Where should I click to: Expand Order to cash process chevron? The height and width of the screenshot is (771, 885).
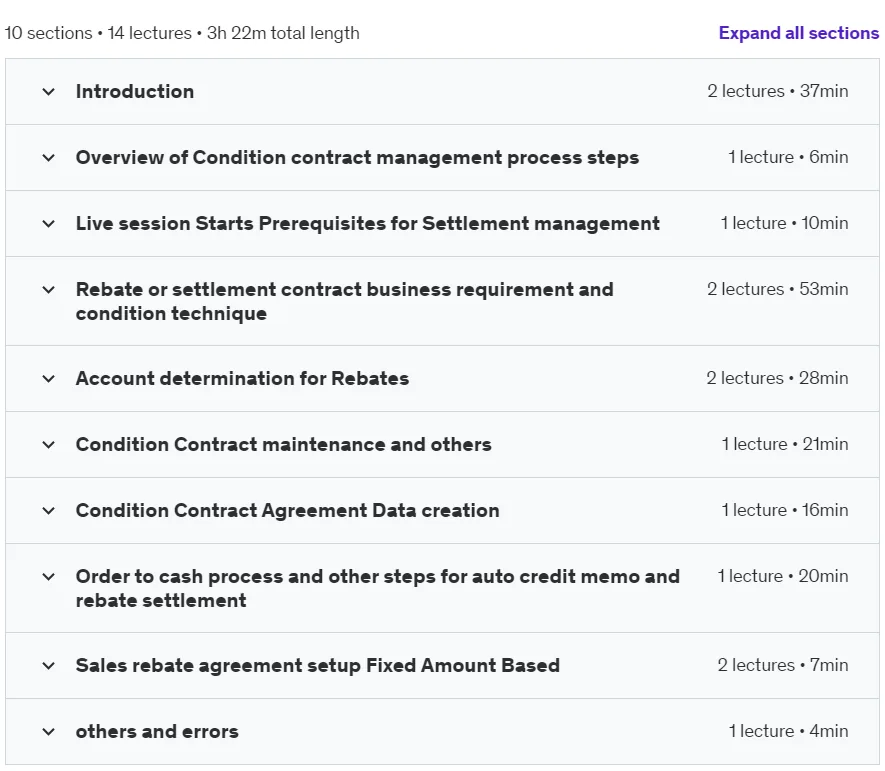point(49,576)
